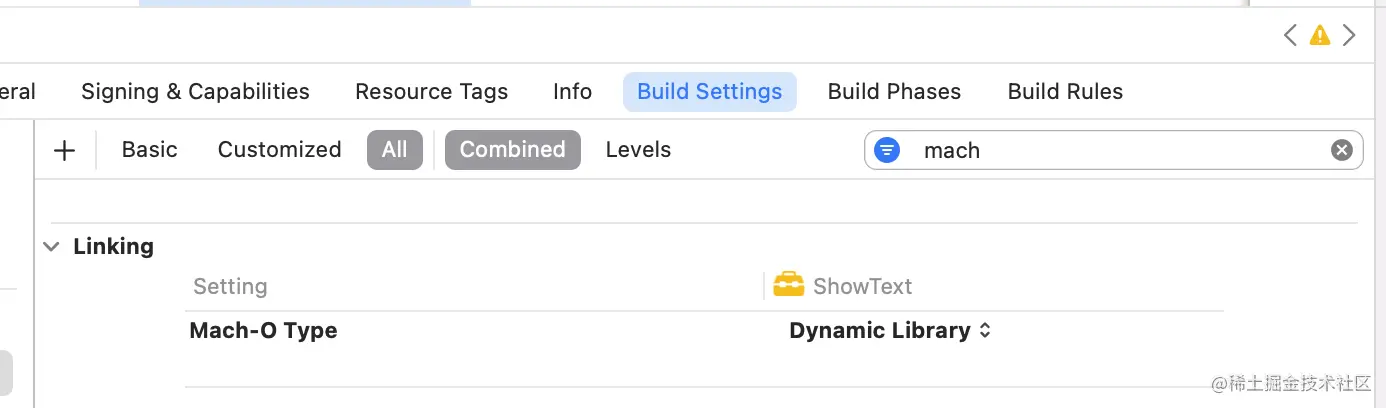Add a build setting with plus button
Screen dimensions: 1386x408
pos(64,150)
